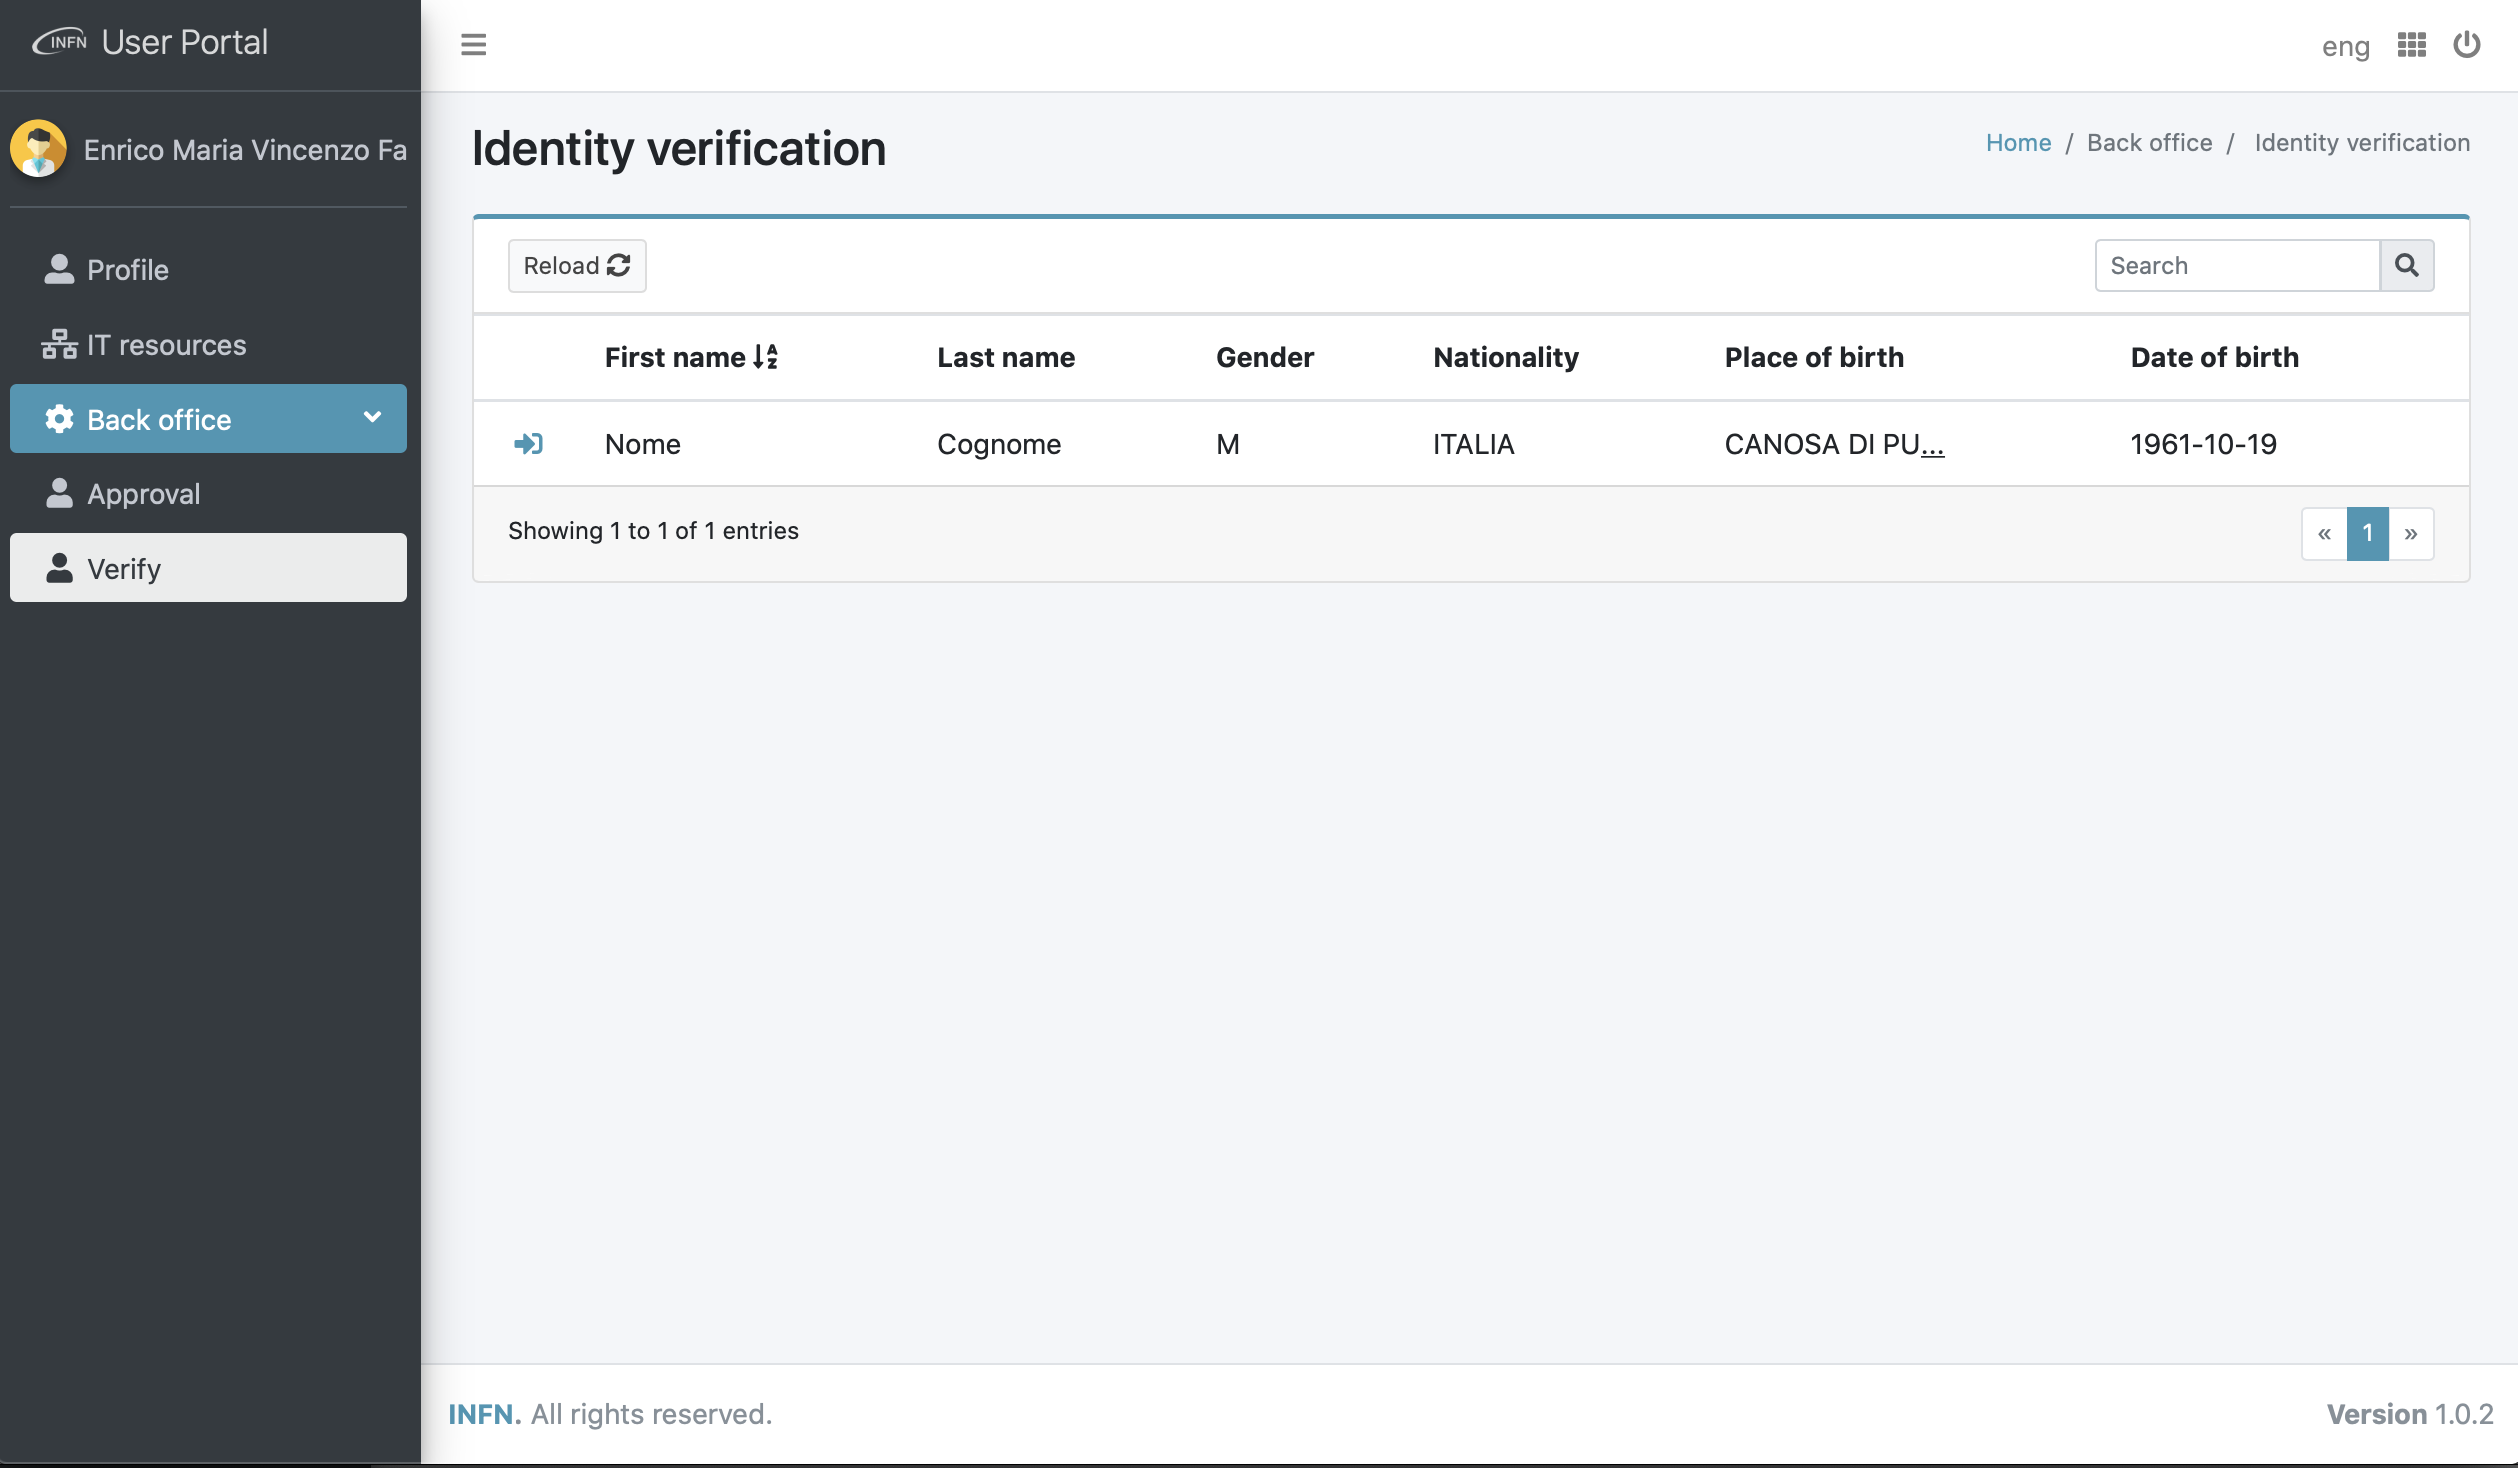Click the login/enter icon for Nome Cognome
This screenshot has height=1468, width=2518.
click(x=529, y=442)
